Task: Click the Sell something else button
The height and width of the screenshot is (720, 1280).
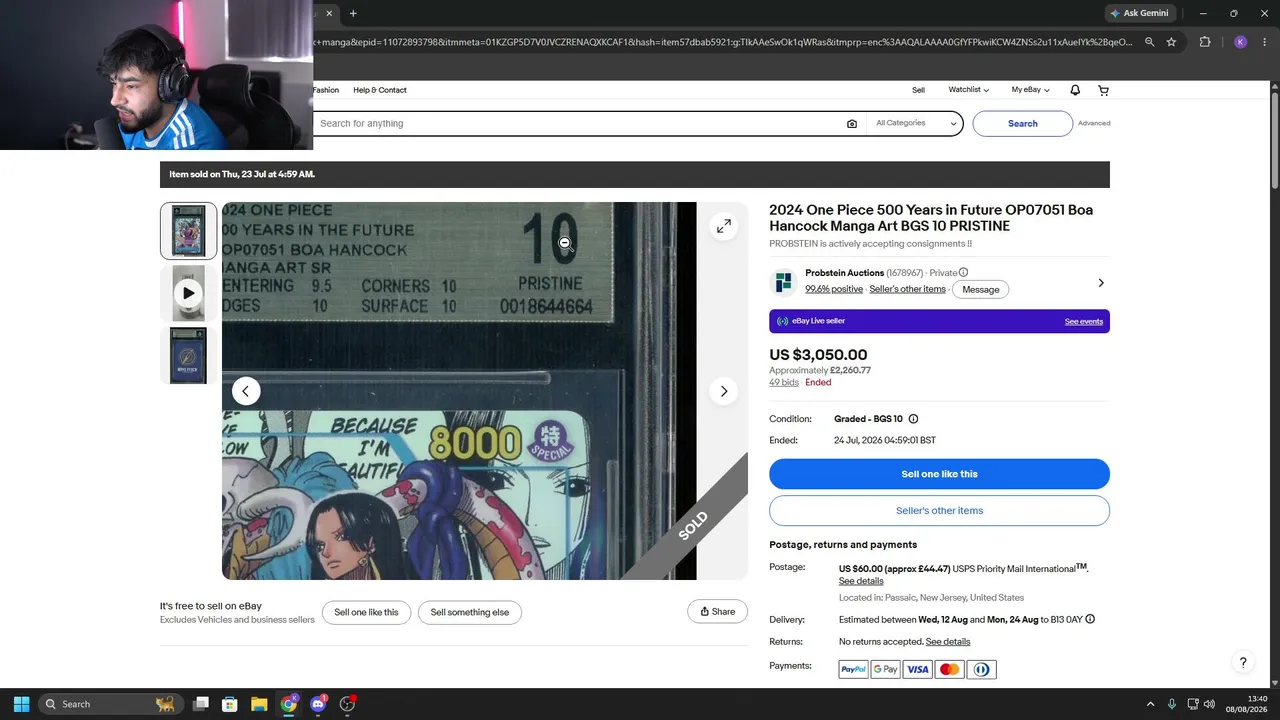Action: click(470, 612)
